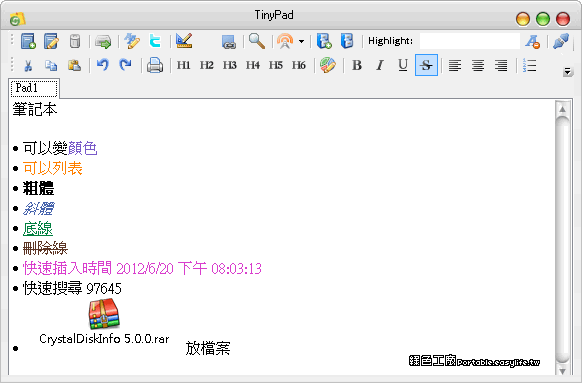The width and height of the screenshot is (582, 383).
Task: Delete pad using trash can icon
Action: [x=75, y=41]
